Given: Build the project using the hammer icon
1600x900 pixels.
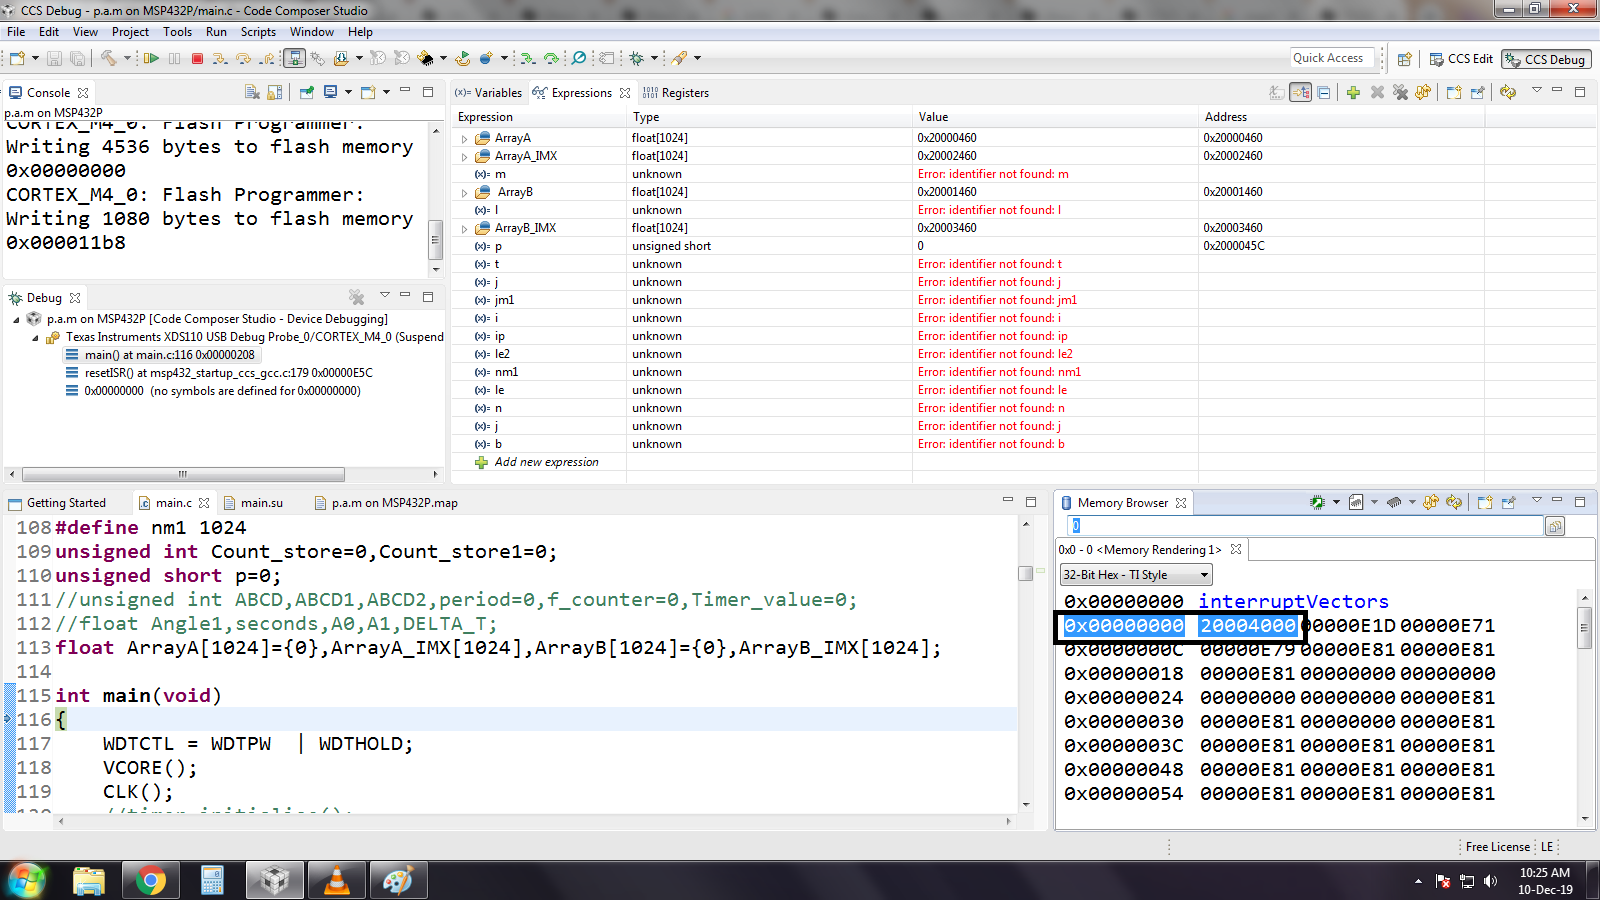Looking at the screenshot, I should coord(108,58).
